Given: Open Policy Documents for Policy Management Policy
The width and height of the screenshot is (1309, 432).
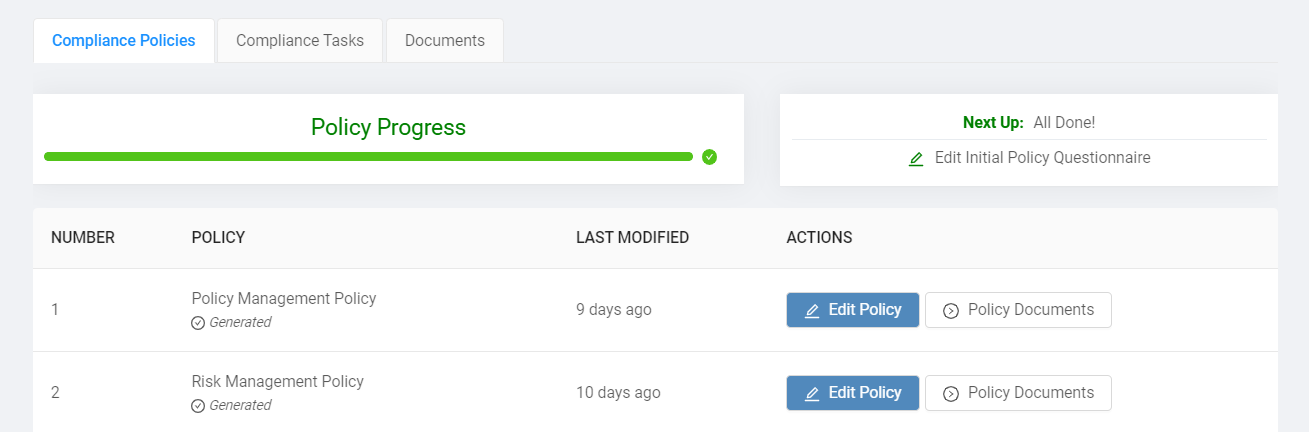Looking at the screenshot, I should [x=1018, y=310].
